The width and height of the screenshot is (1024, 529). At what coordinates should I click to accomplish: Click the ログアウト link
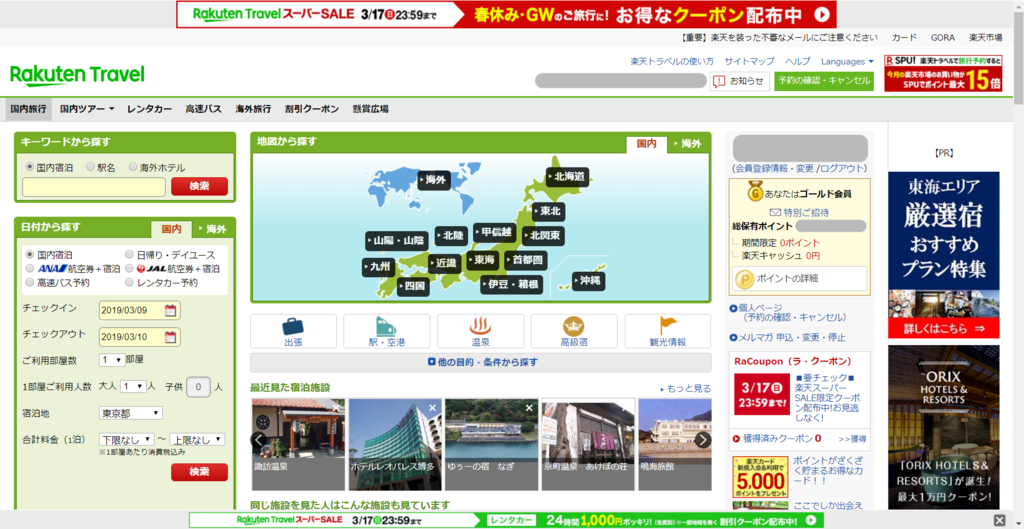pos(842,168)
